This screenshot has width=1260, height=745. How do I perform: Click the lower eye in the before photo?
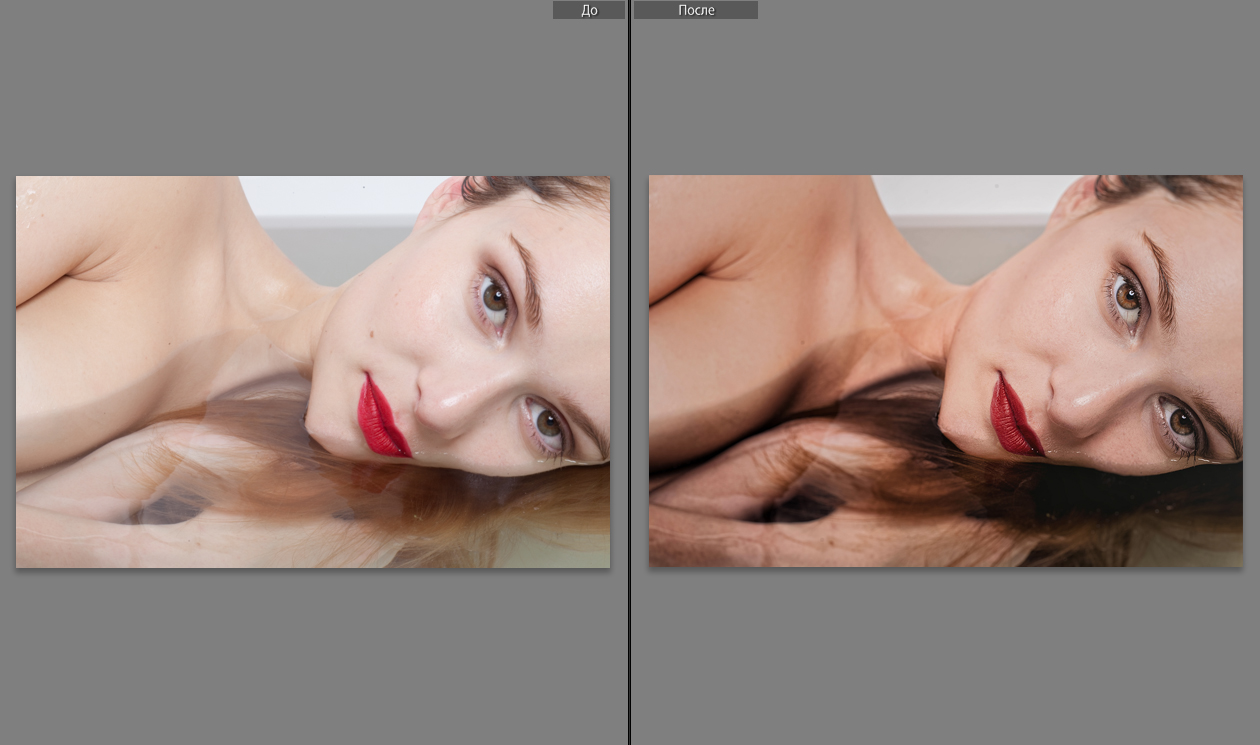pos(547,422)
